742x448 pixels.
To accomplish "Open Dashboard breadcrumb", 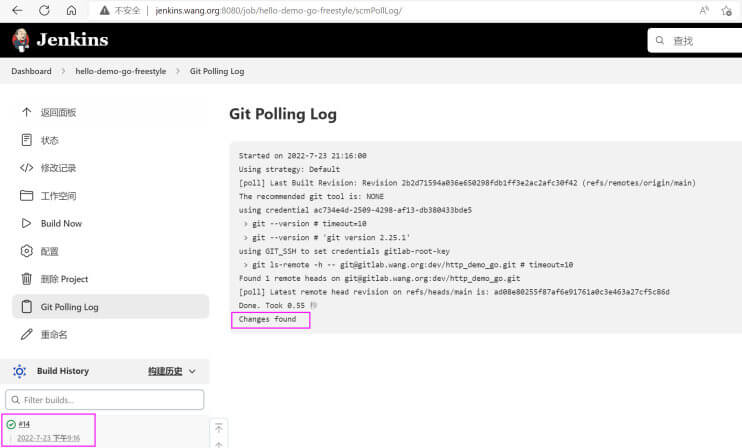I will click(31, 71).
